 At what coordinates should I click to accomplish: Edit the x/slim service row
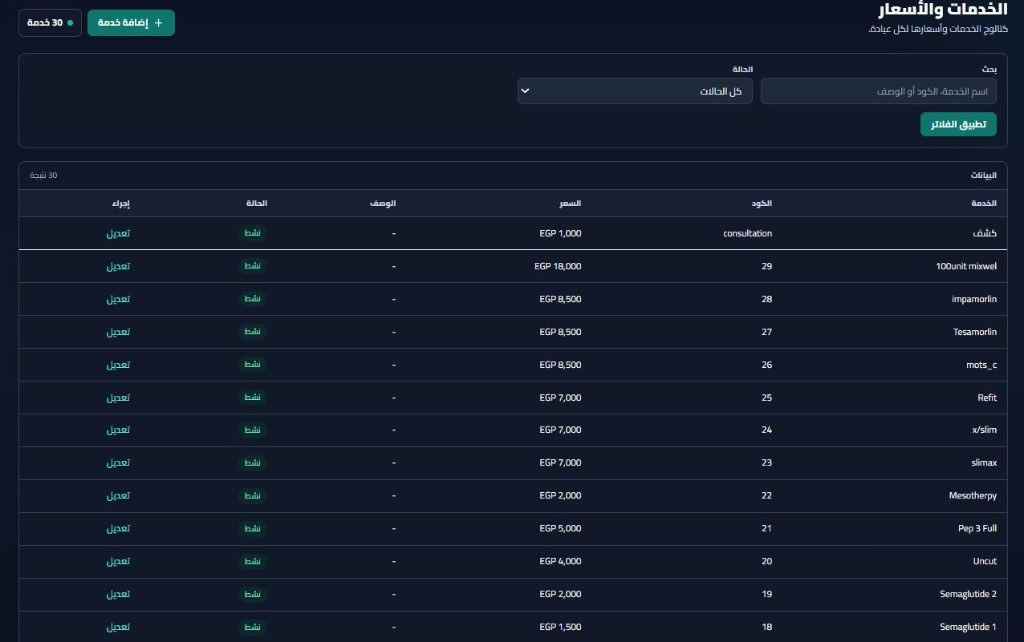[118, 430]
